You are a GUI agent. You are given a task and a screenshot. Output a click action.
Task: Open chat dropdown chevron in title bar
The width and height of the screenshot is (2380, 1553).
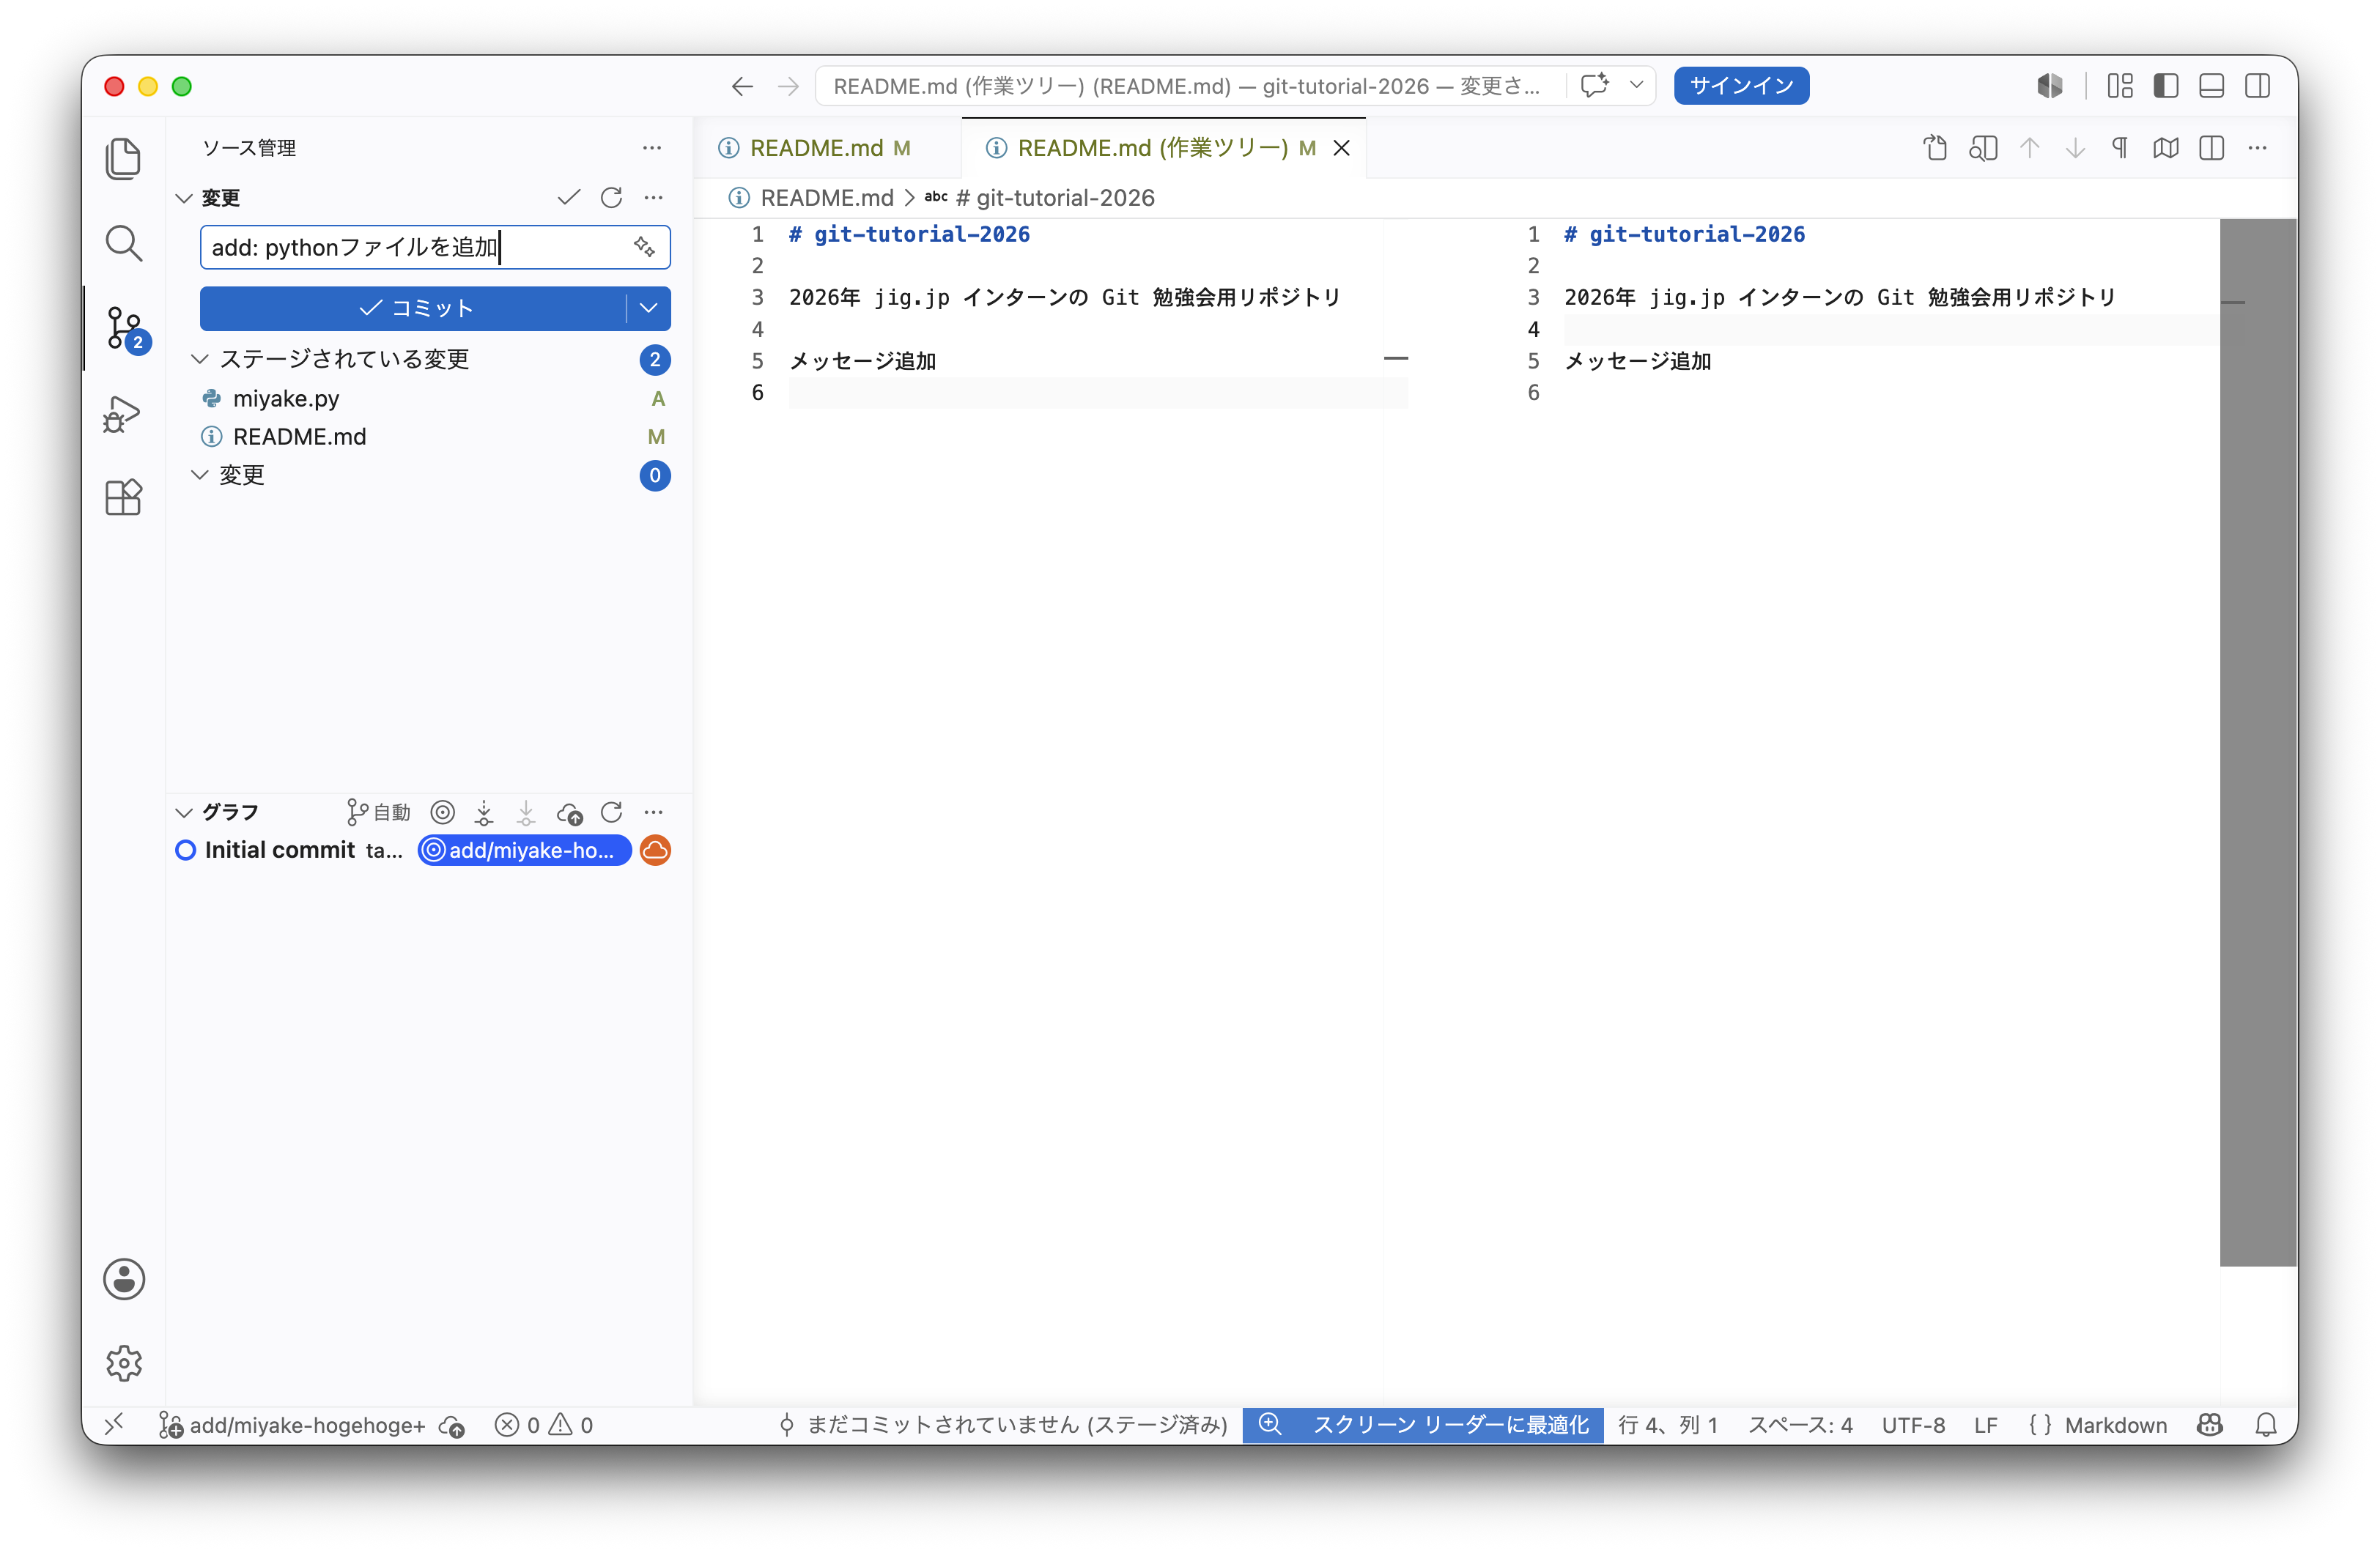tap(1636, 85)
